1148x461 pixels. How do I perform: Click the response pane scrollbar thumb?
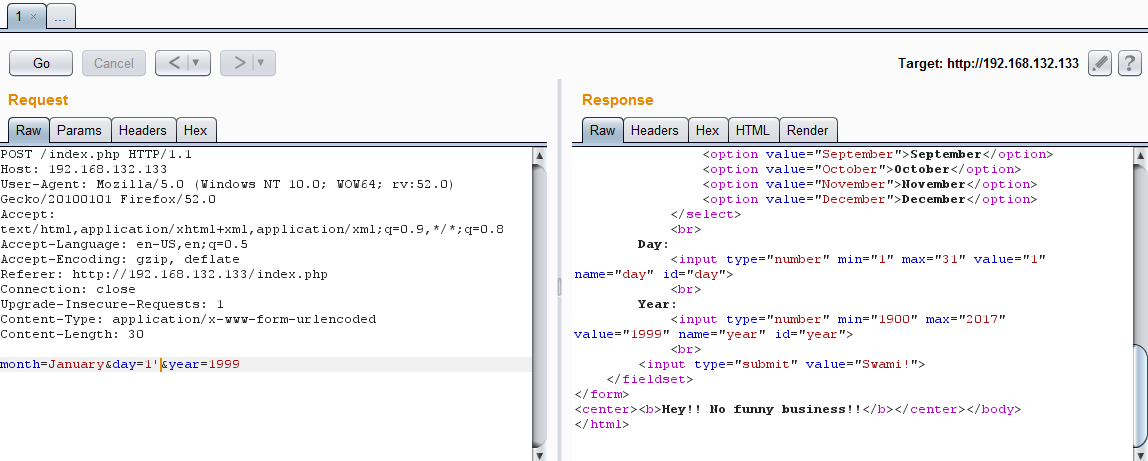[x=1141, y=394]
